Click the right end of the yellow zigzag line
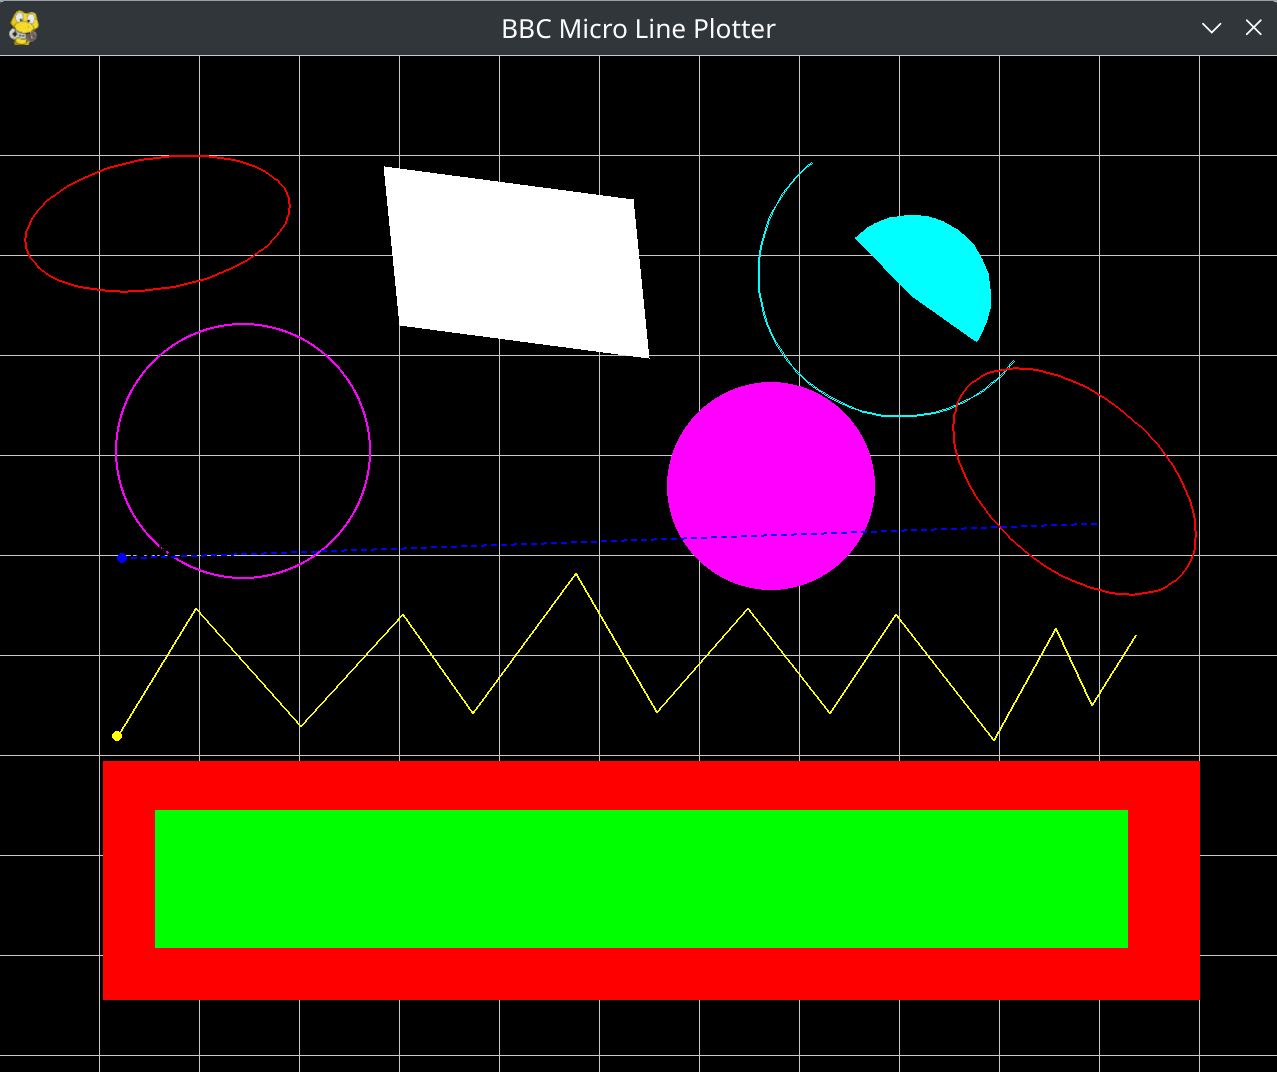This screenshot has width=1277, height=1072. point(1135,635)
